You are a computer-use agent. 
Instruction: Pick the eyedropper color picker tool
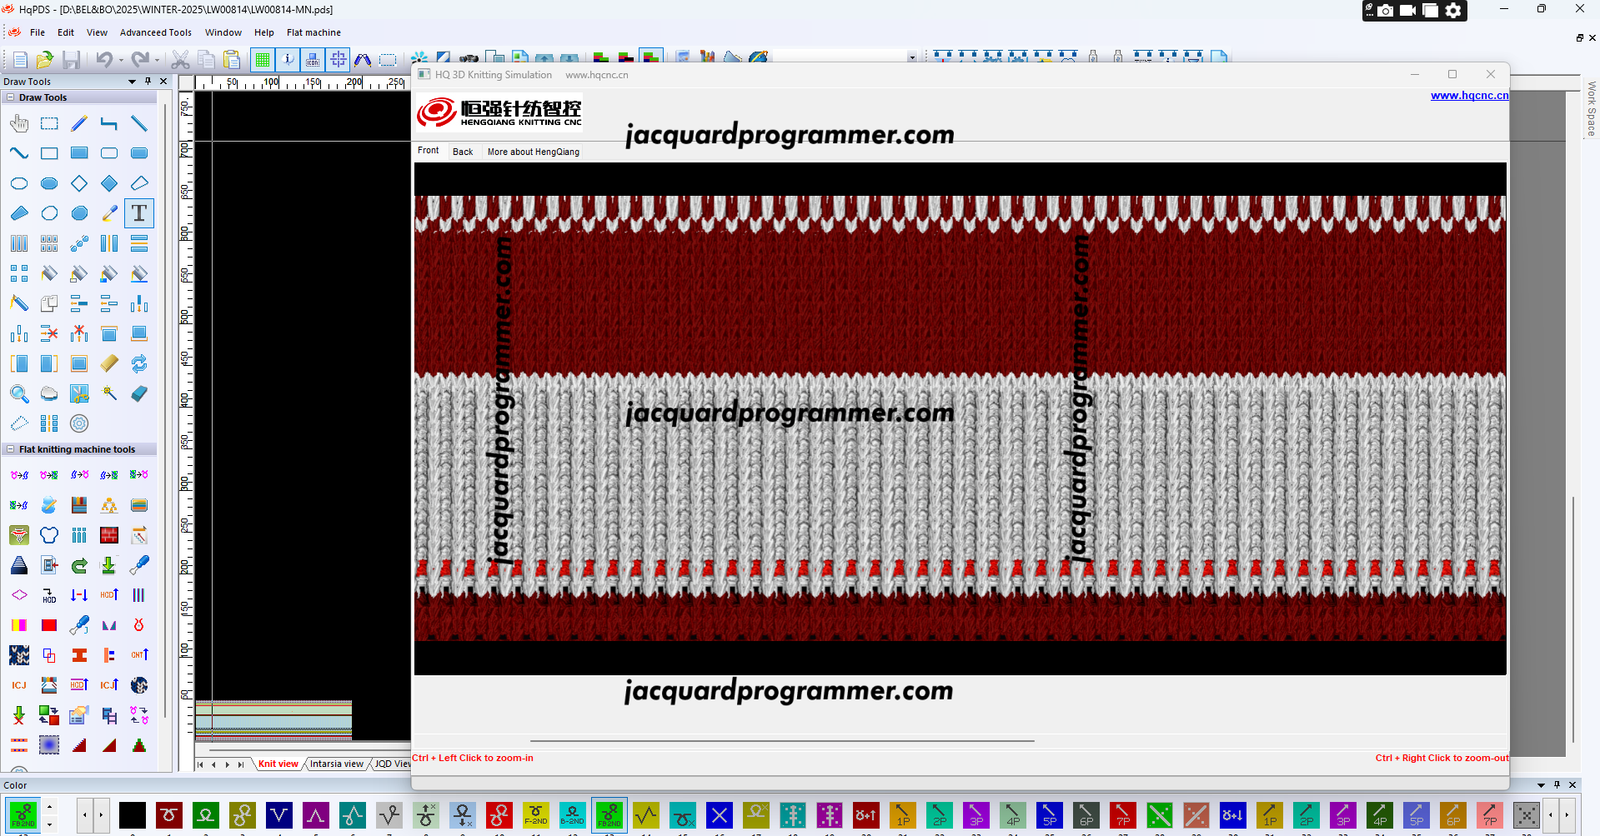109,213
